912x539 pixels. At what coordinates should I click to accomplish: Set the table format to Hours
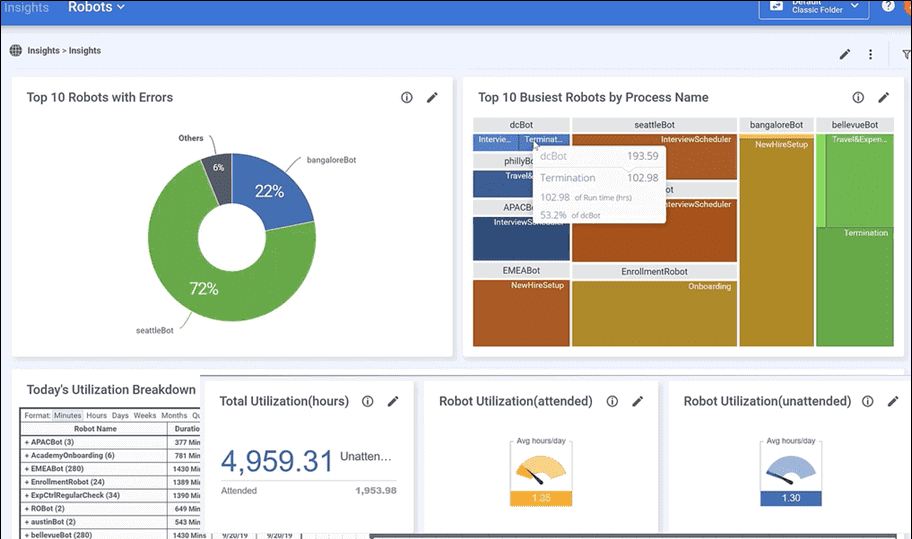coord(97,415)
